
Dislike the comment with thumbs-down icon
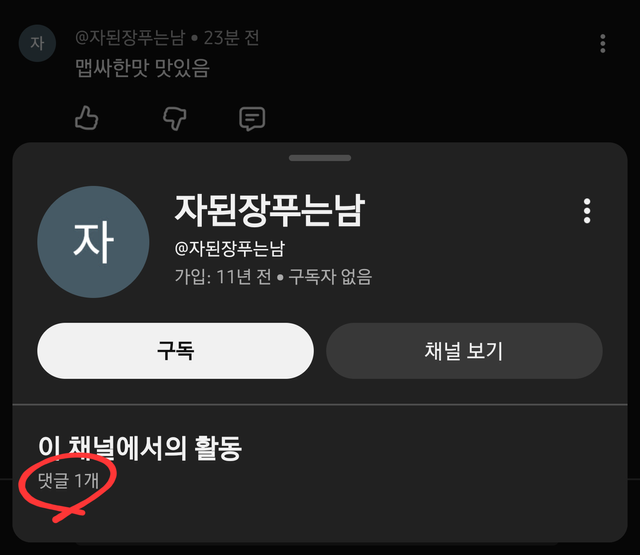coord(175,118)
